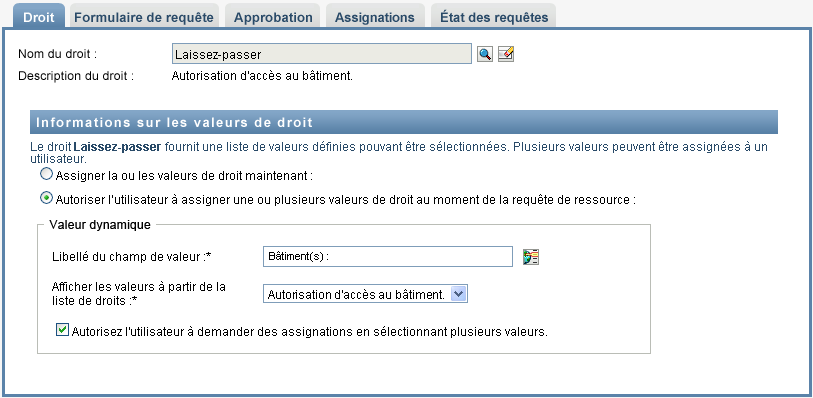Select 'Autoriser l'utilisateur à assigner' radio button
Screen dimensions: 813x398
pos(47,198)
